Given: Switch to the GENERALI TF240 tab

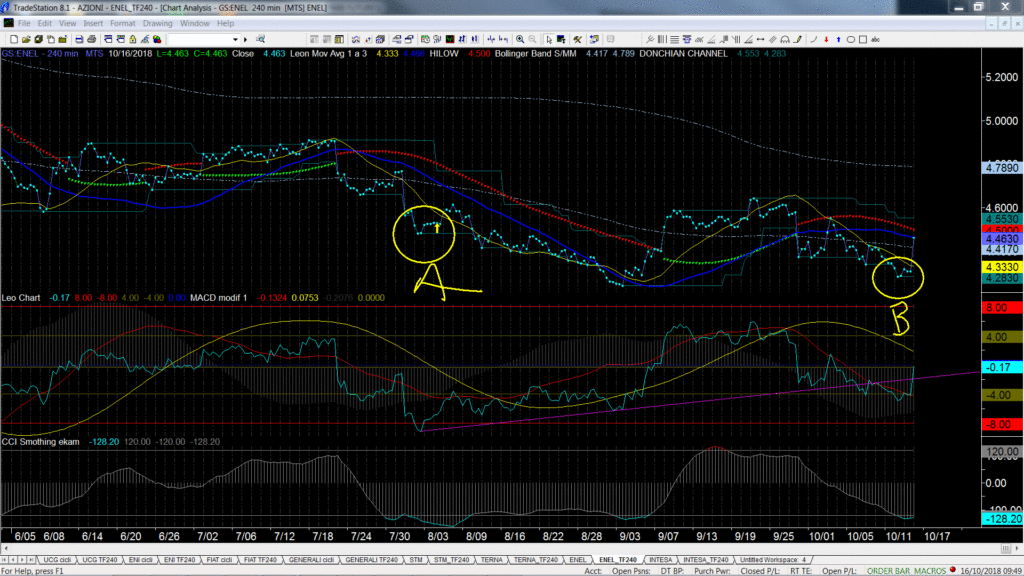Looking at the screenshot, I should click(x=371, y=560).
